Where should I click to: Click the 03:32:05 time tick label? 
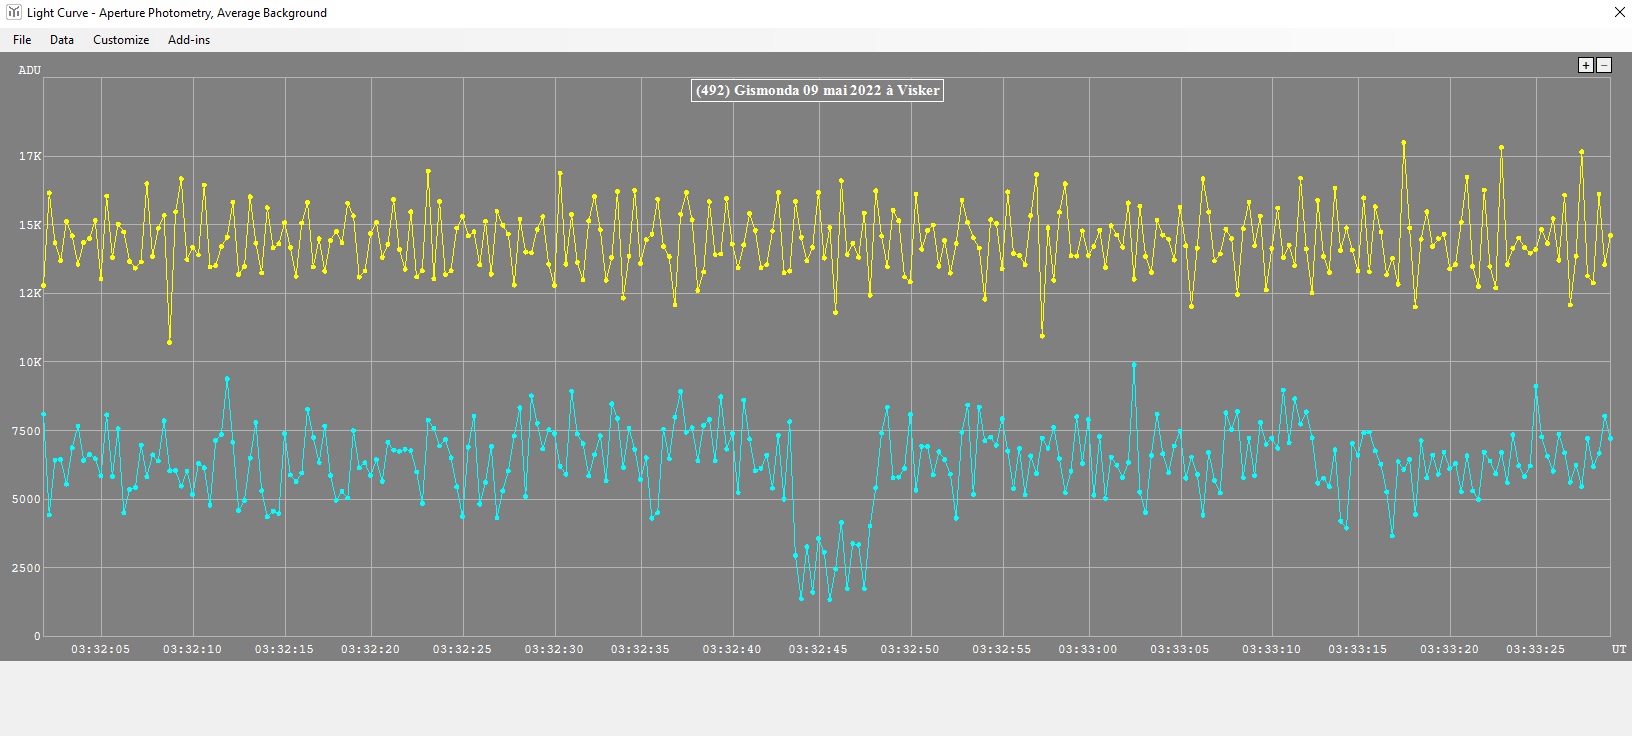pos(100,649)
